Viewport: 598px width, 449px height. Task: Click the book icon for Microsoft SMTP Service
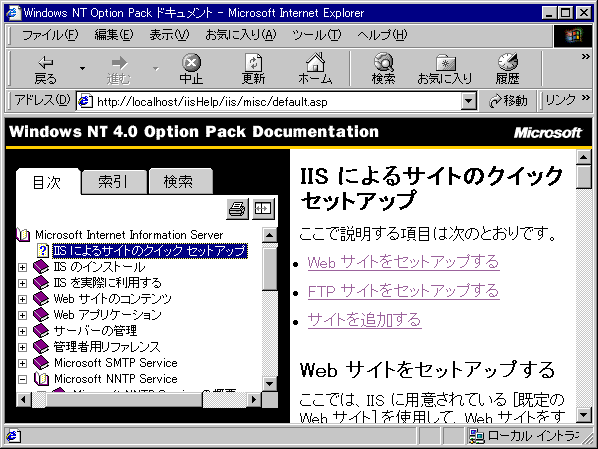[41, 363]
